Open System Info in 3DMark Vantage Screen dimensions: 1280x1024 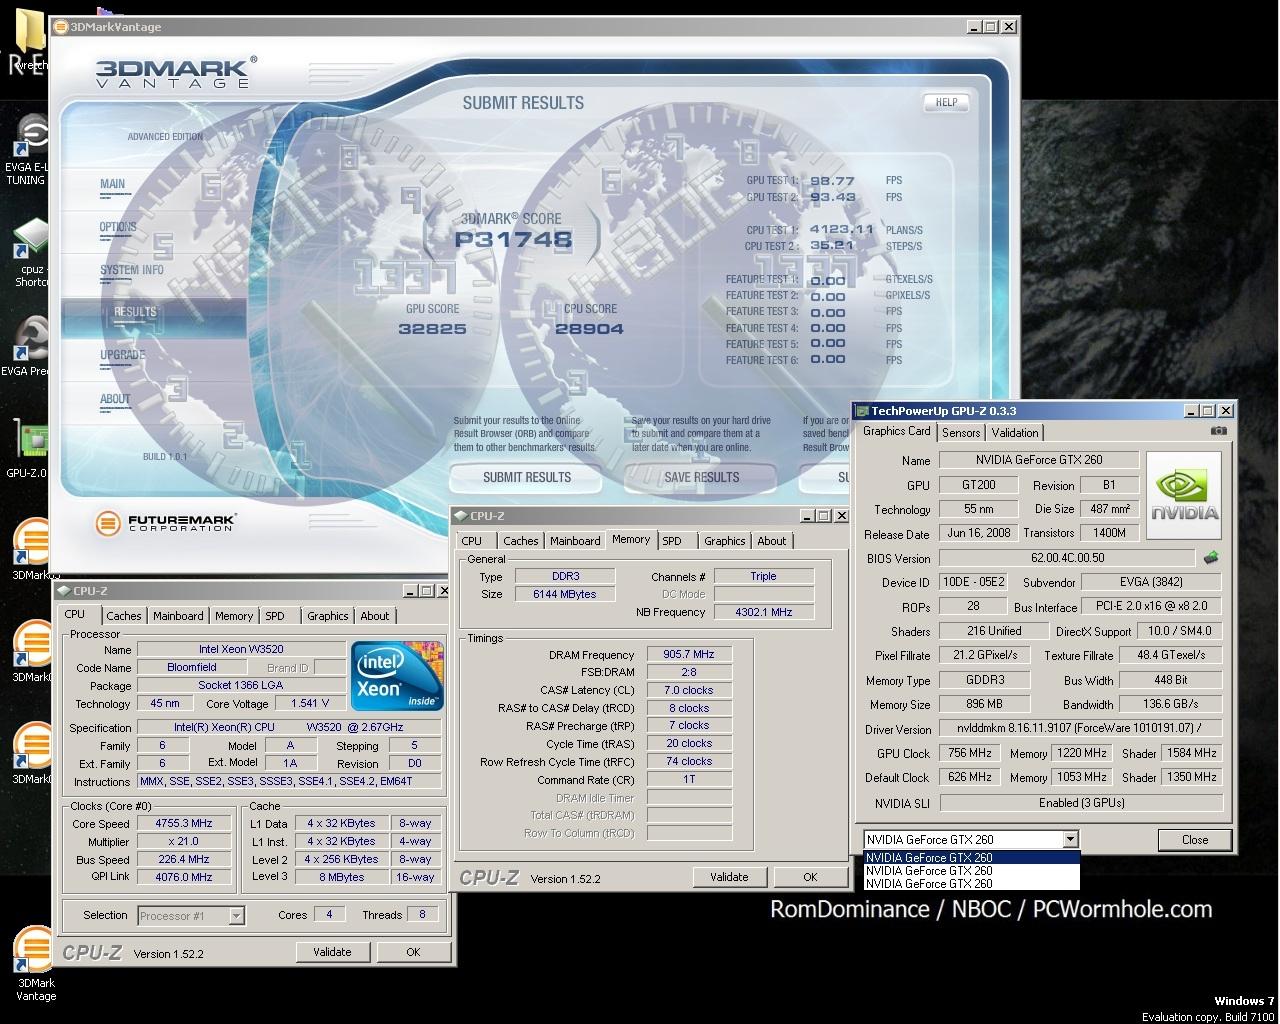point(132,270)
